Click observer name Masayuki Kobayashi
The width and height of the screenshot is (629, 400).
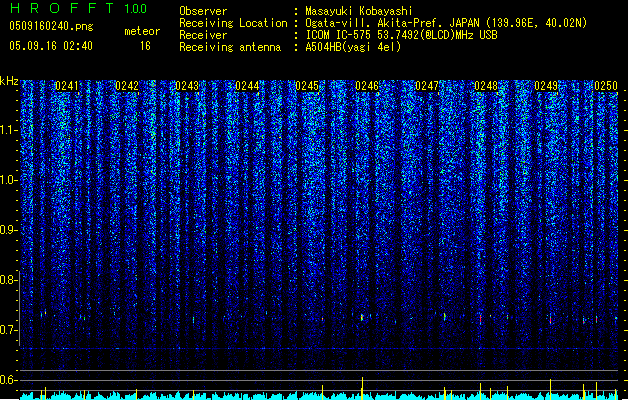[x=359, y=11]
